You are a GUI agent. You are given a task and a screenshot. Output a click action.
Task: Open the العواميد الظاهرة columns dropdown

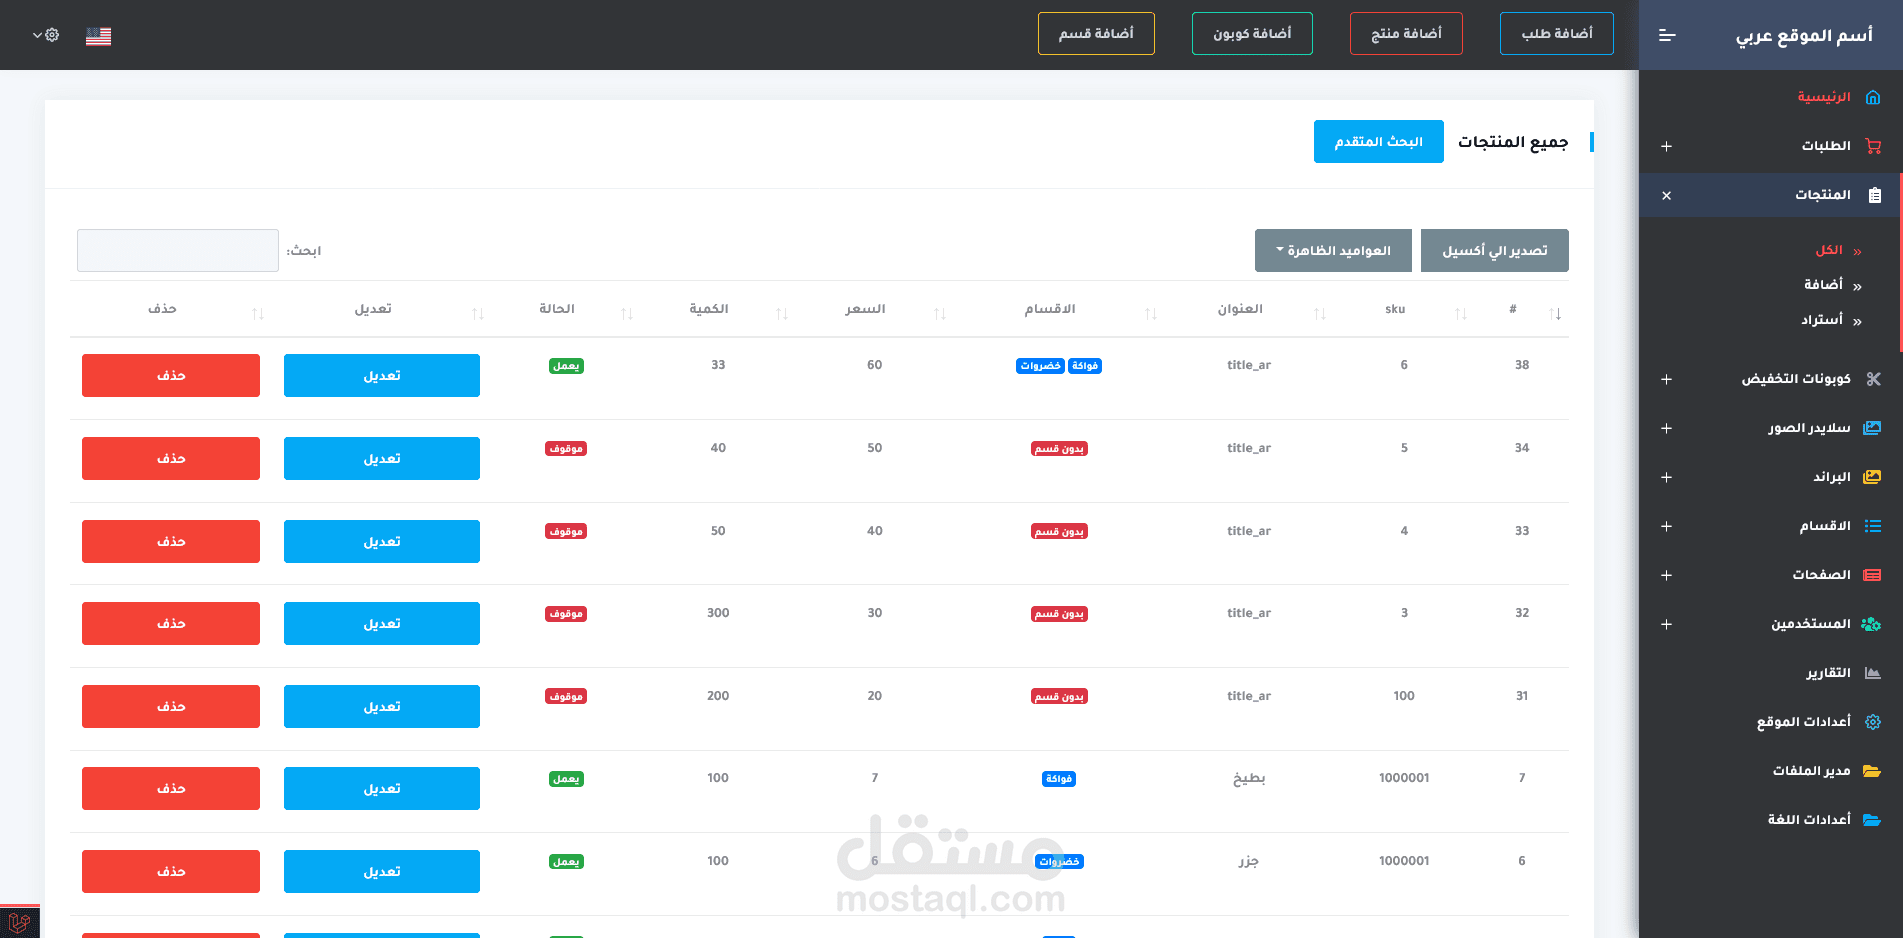pyautogui.click(x=1333, y=250)
